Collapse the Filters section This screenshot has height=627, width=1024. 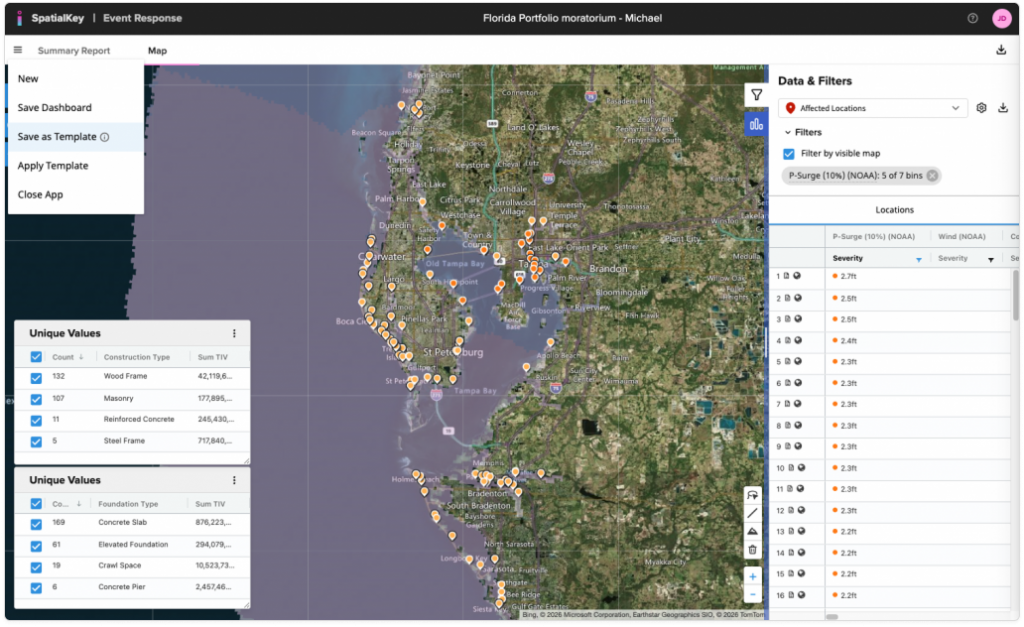tap(788, 132)
